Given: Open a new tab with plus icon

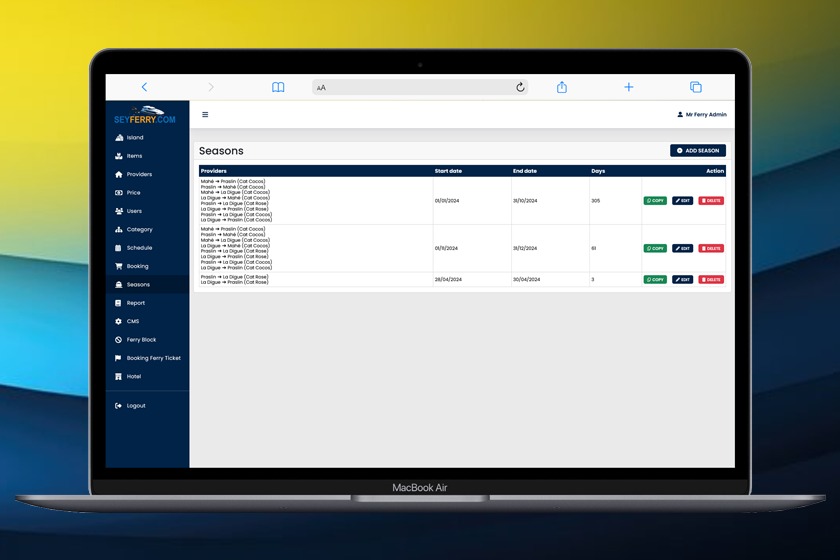Looking at the screenshot, I should click(x=629, y=87).
